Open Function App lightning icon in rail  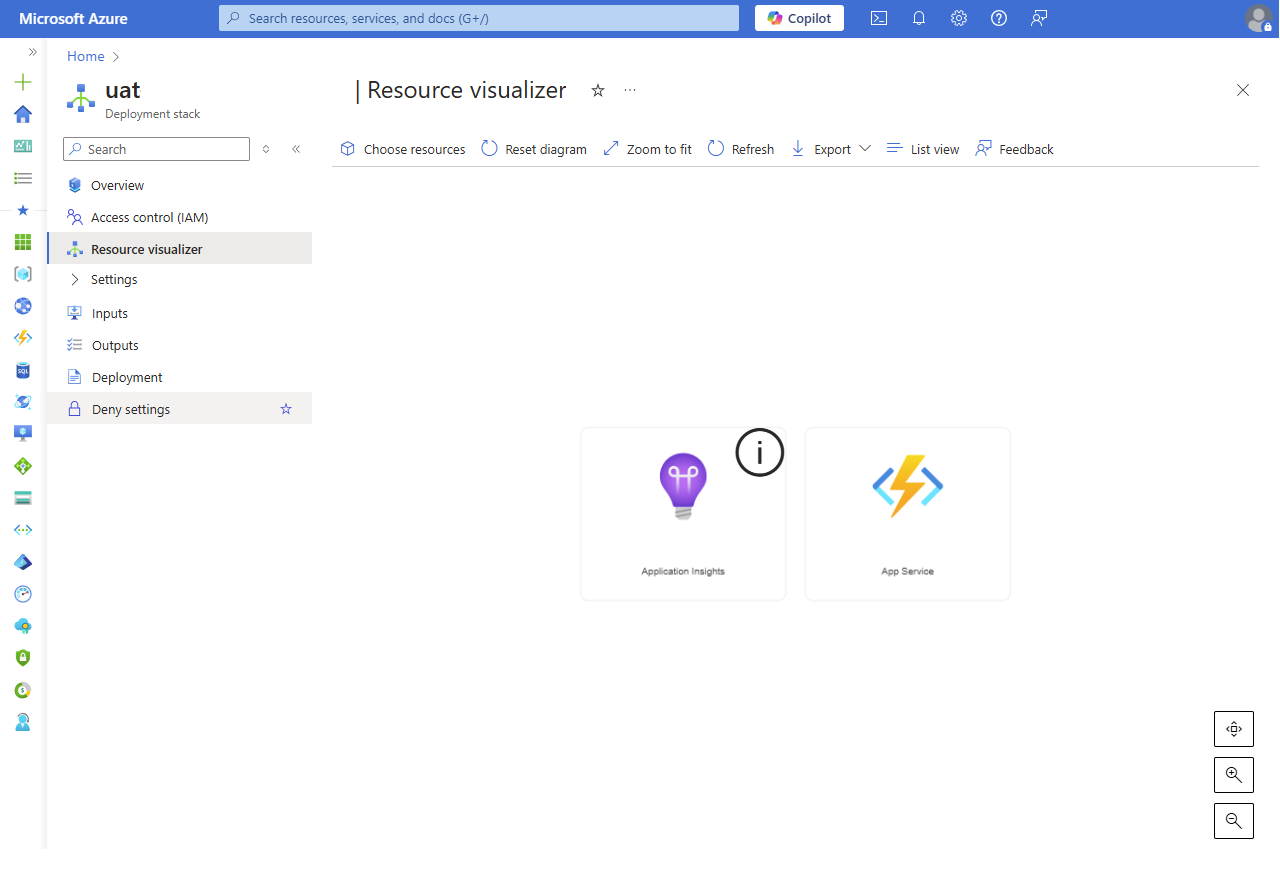pos(23,338)
